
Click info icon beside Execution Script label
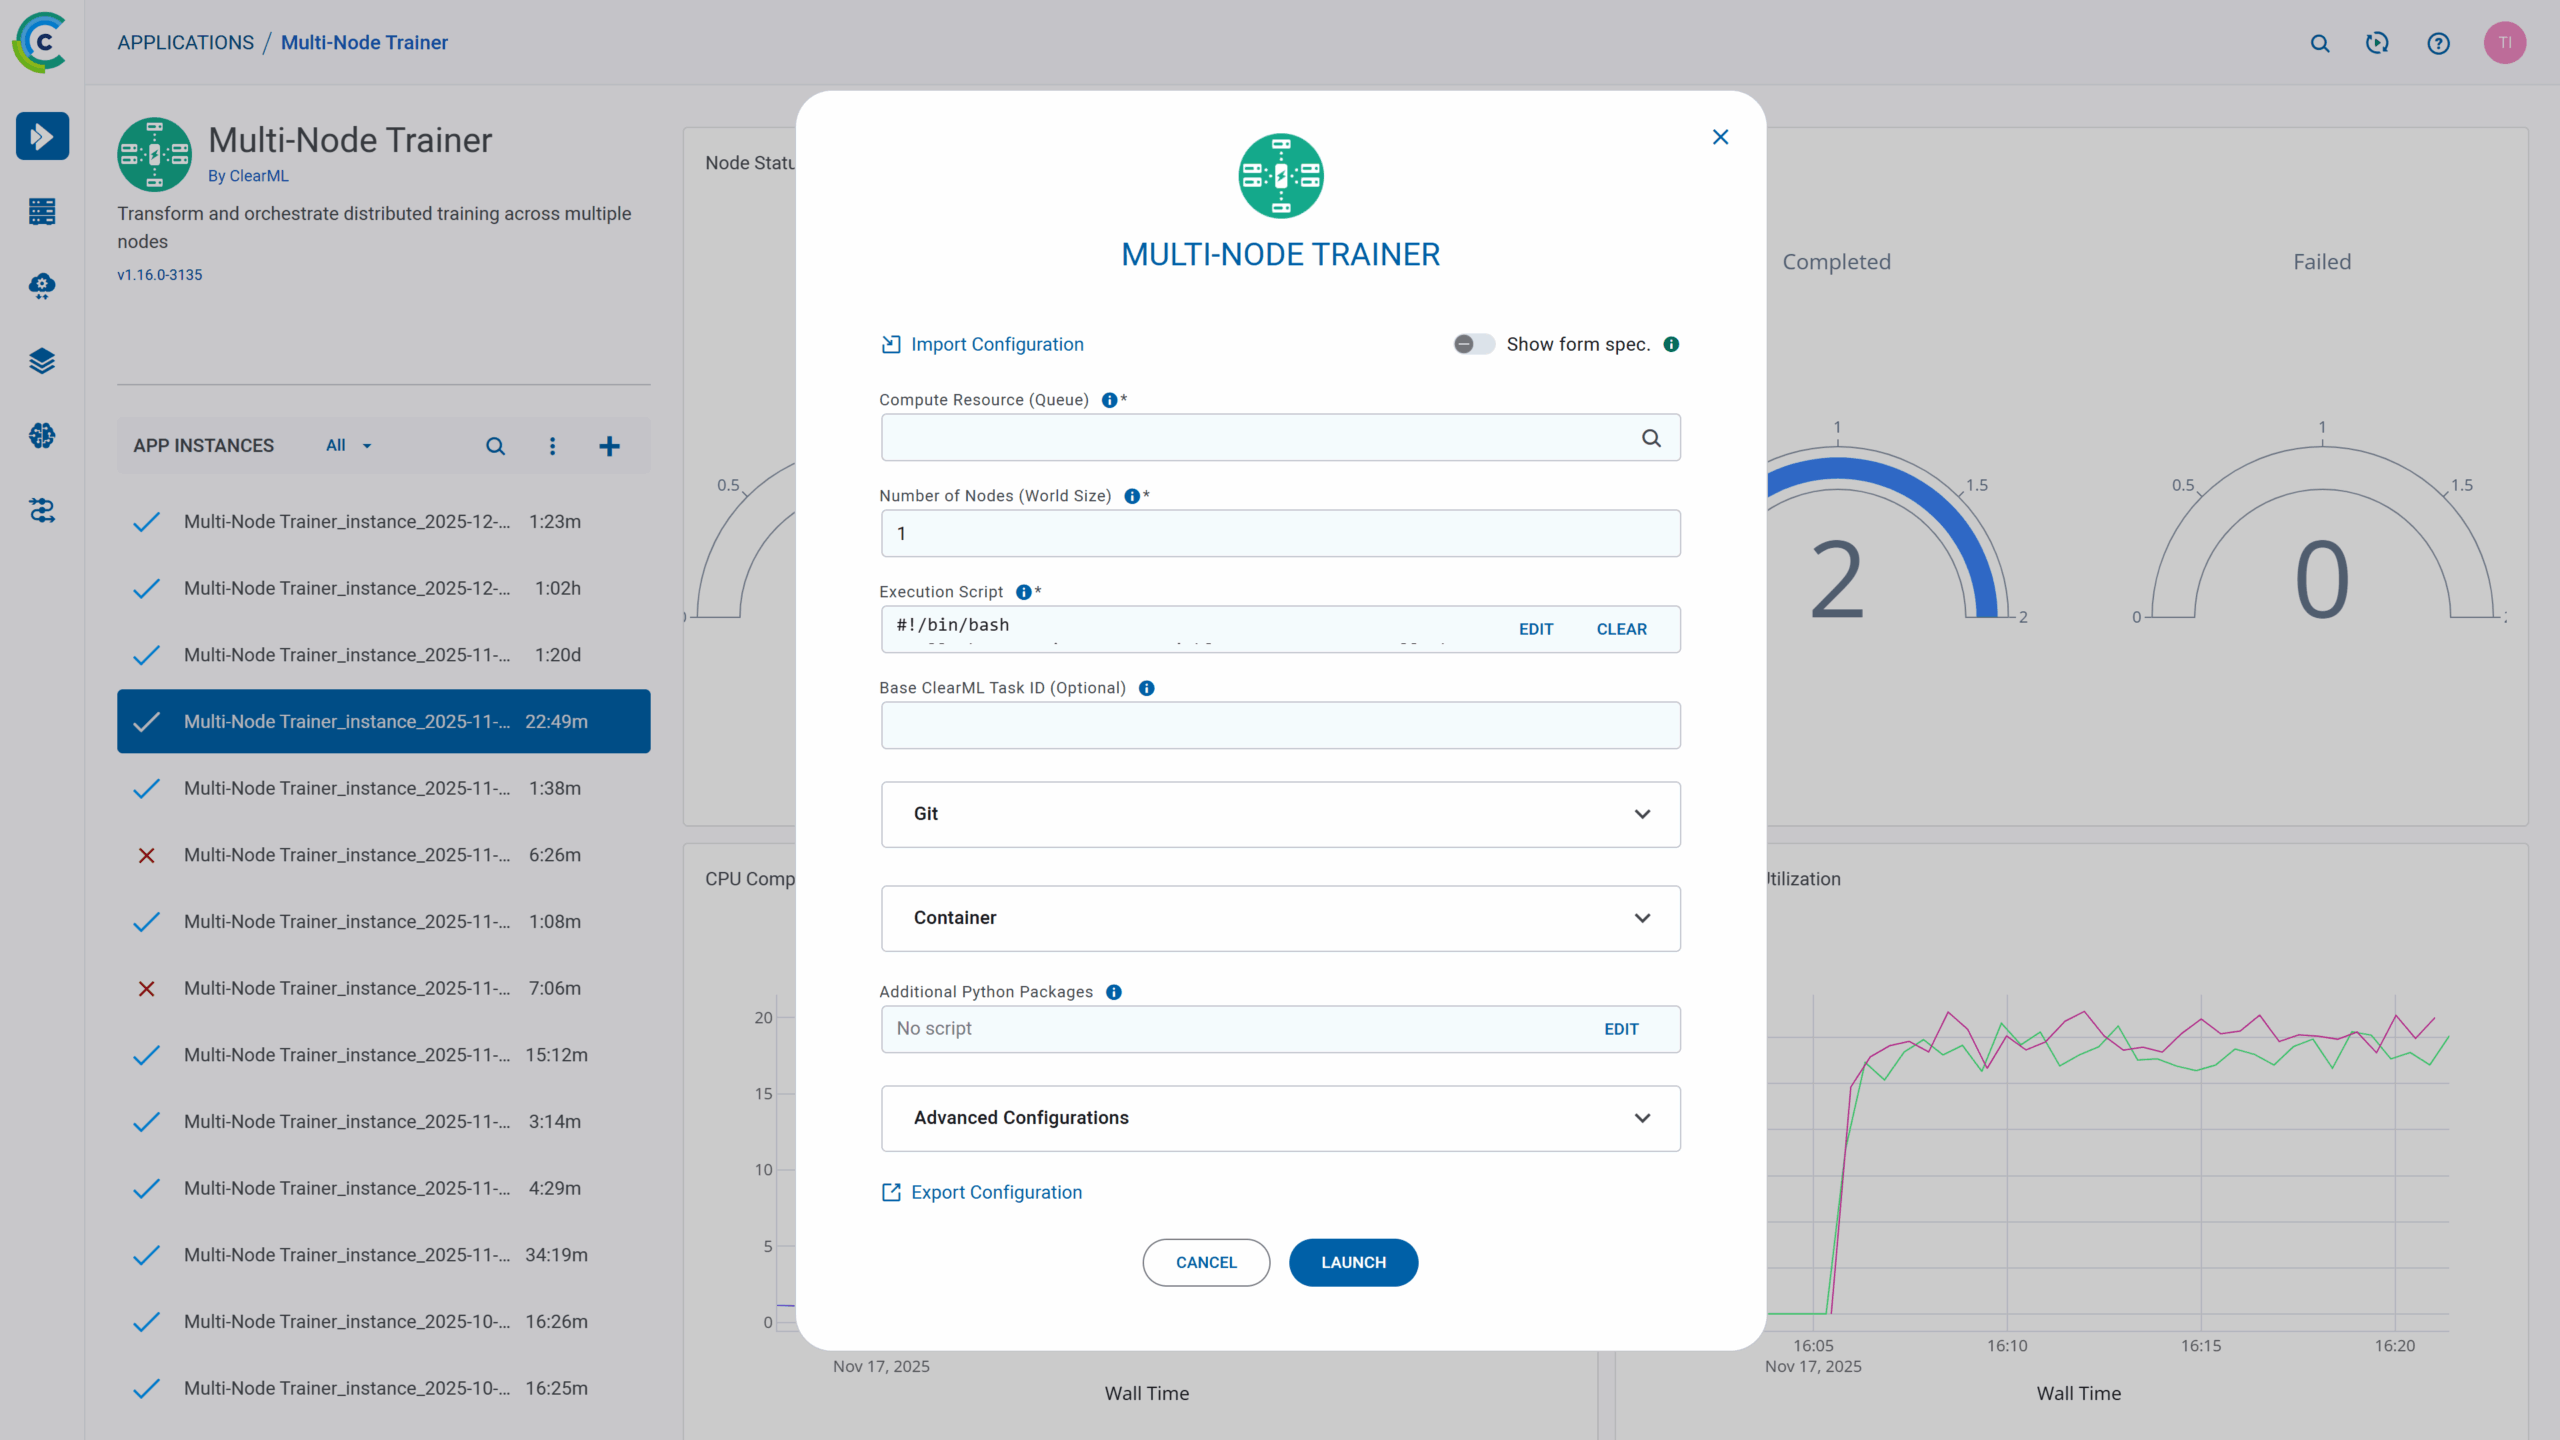pos(1023,592)
